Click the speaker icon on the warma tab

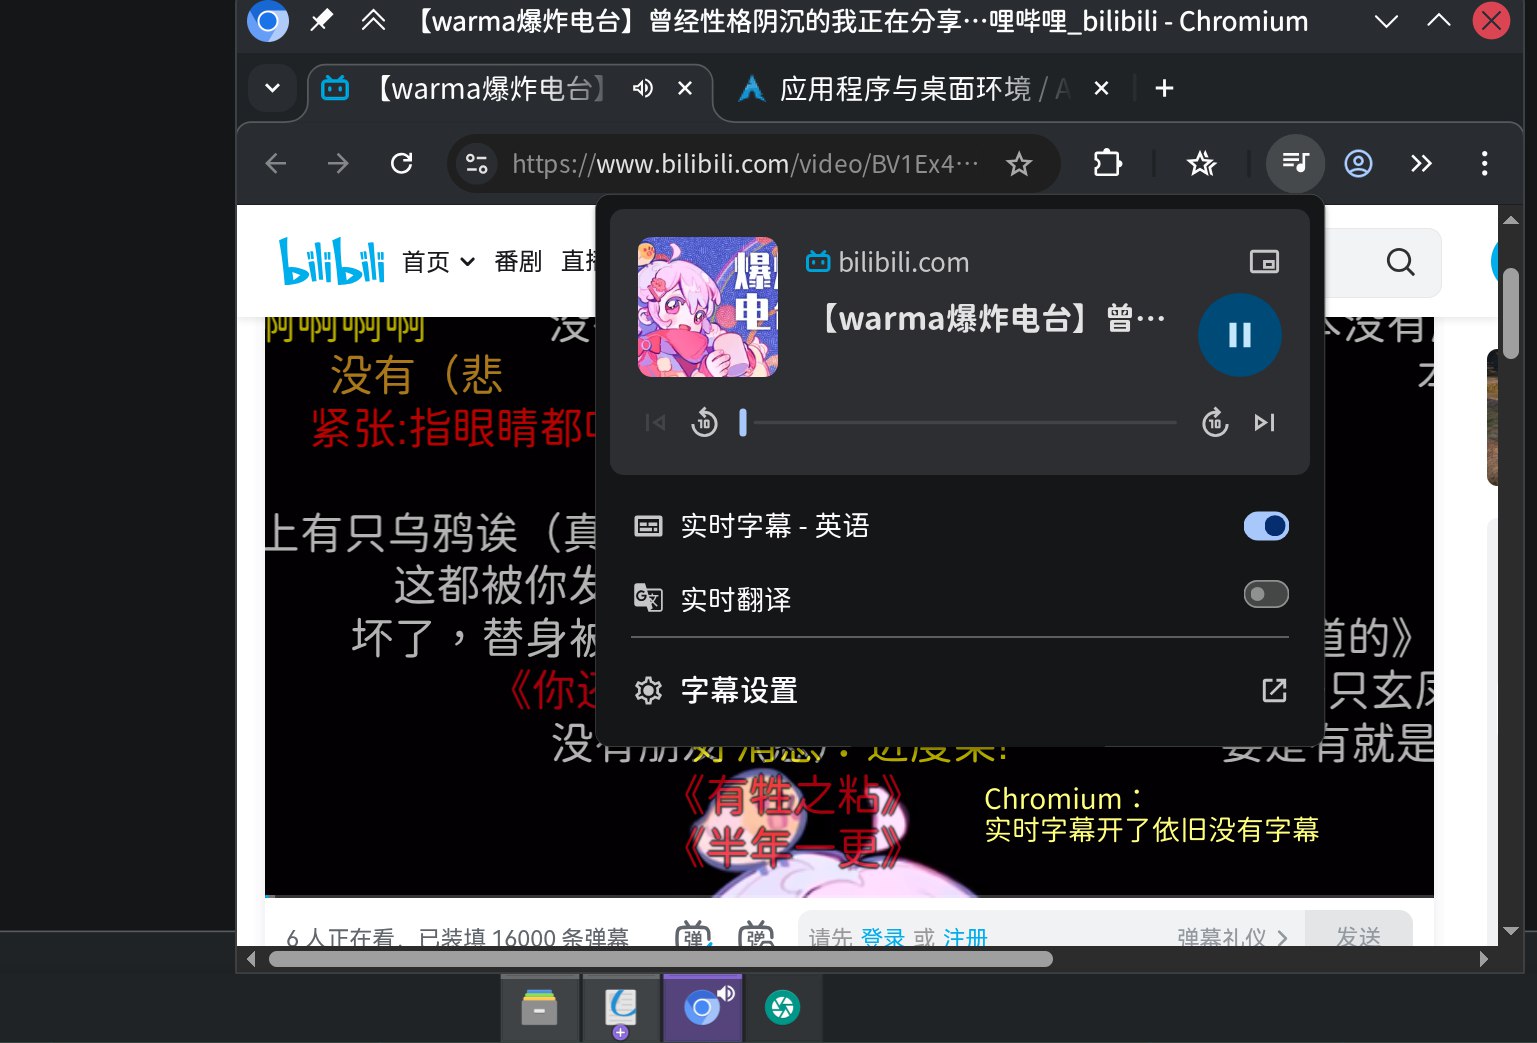pyautogui.click(x=642, y=88)
